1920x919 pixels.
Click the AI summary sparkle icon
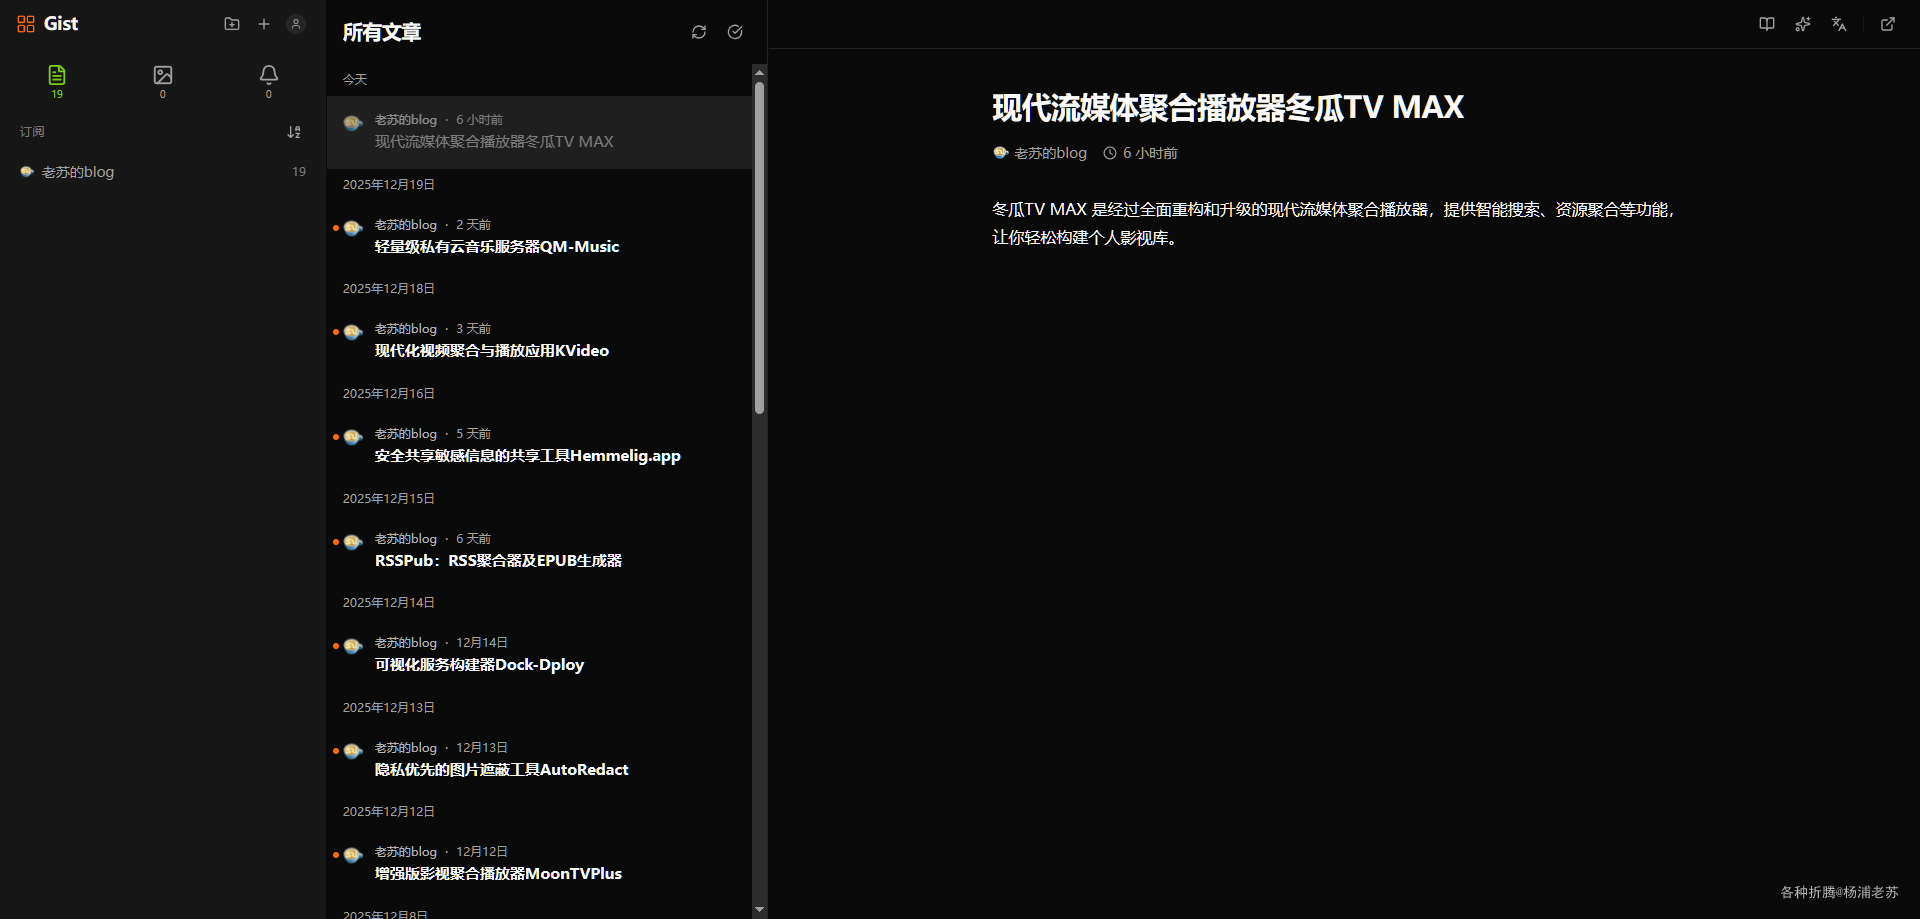tap(1803, 24)
